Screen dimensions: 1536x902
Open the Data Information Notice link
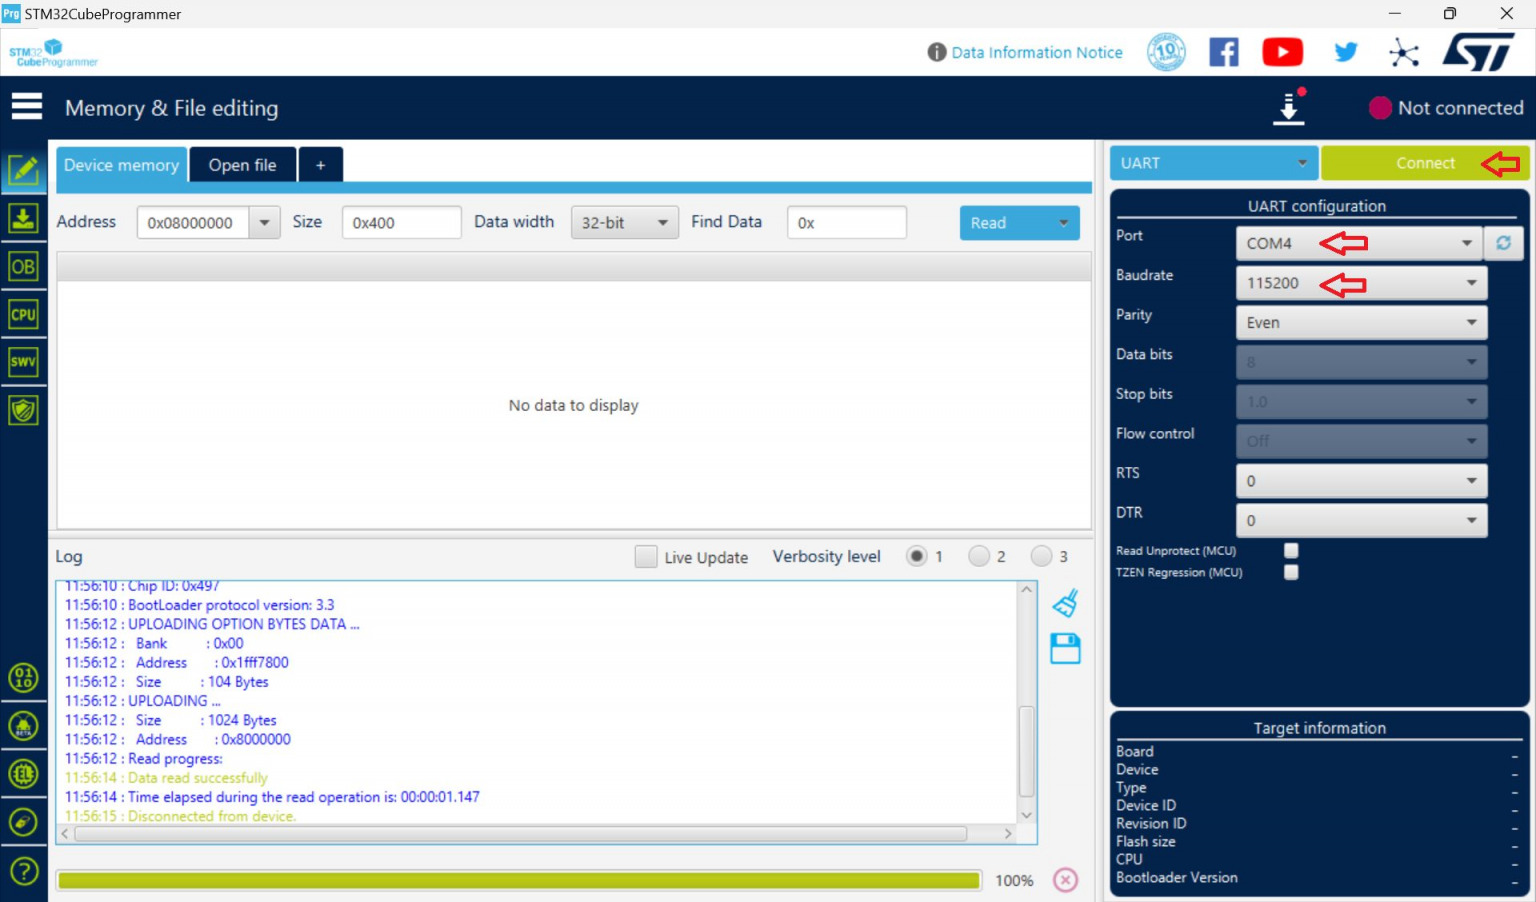[1036, 53]
